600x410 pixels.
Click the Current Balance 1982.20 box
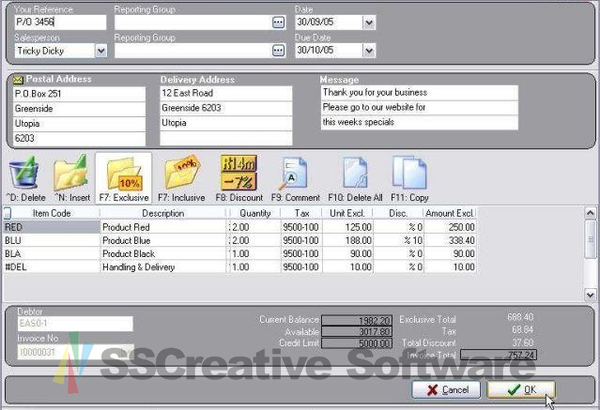pyautogui.click(x=357, y=320)
